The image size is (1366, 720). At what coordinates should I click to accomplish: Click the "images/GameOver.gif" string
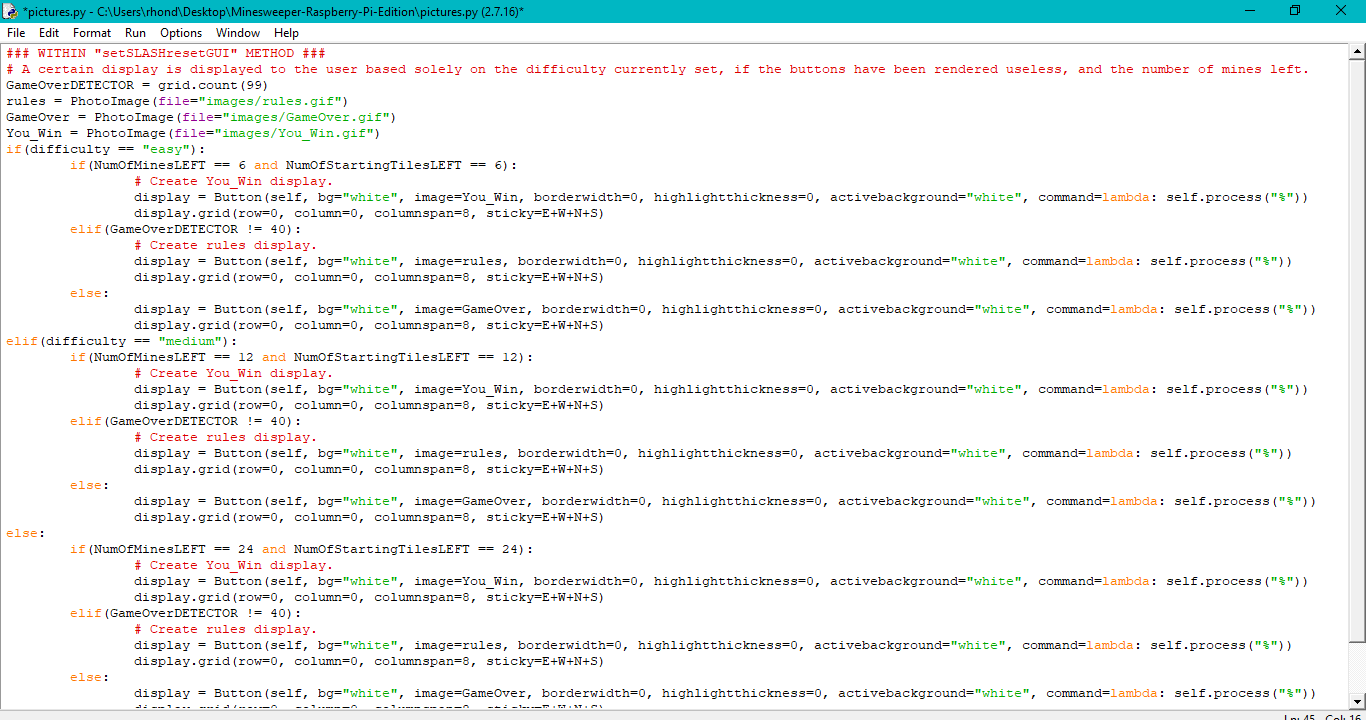305,117
